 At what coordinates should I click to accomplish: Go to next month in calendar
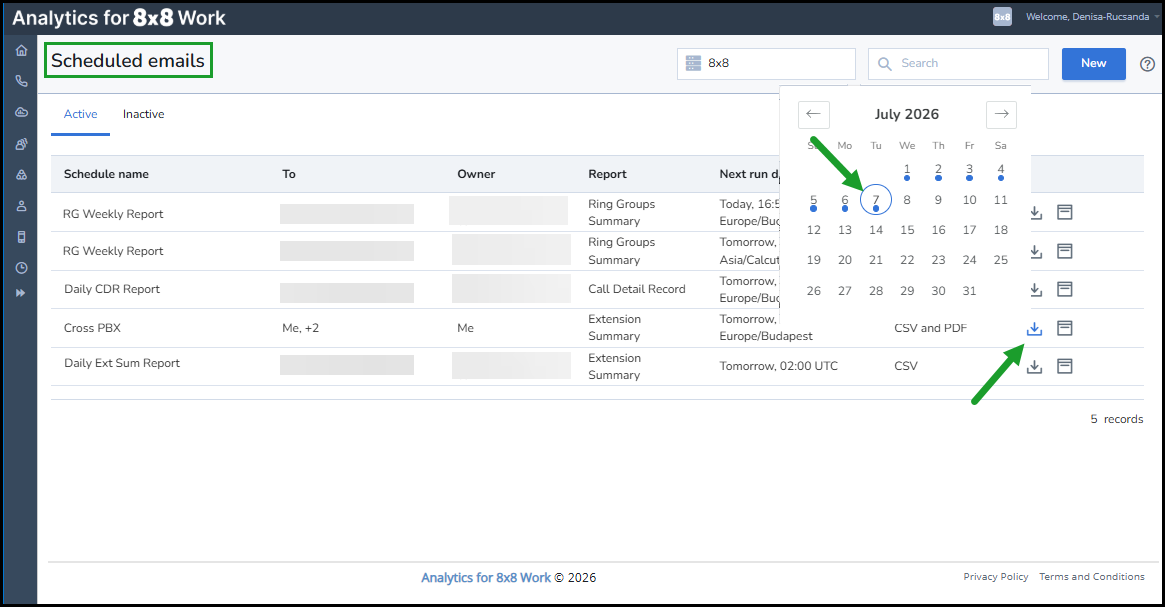[x=1002, y=114]
